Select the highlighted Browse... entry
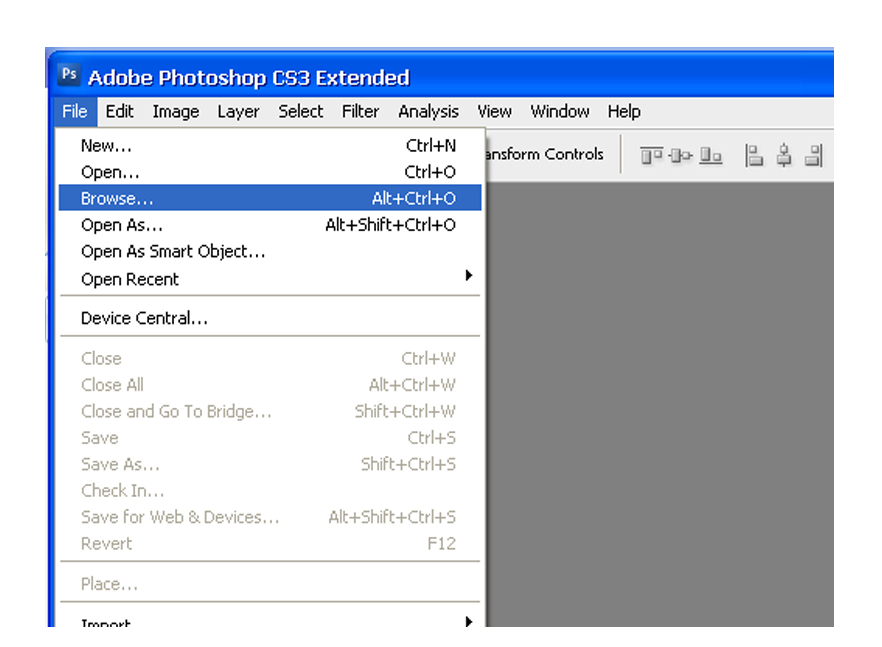The width and height of the screenshot is (882, 647). coord(270,198)
